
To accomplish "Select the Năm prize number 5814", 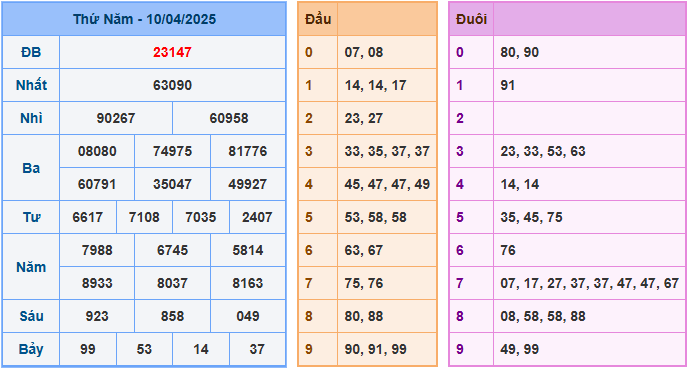I will click(x=247, y=250).
